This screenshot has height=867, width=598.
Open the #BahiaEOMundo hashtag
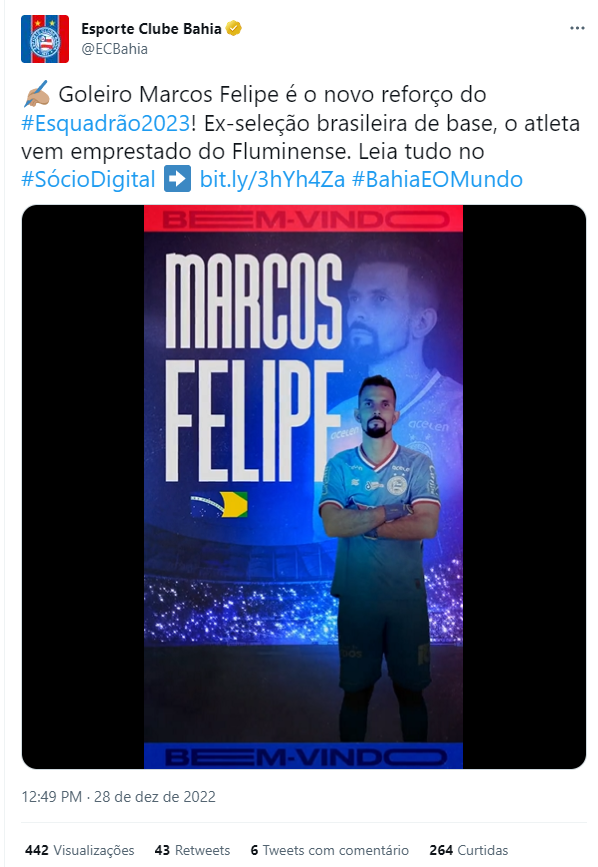tap(437, 180)
